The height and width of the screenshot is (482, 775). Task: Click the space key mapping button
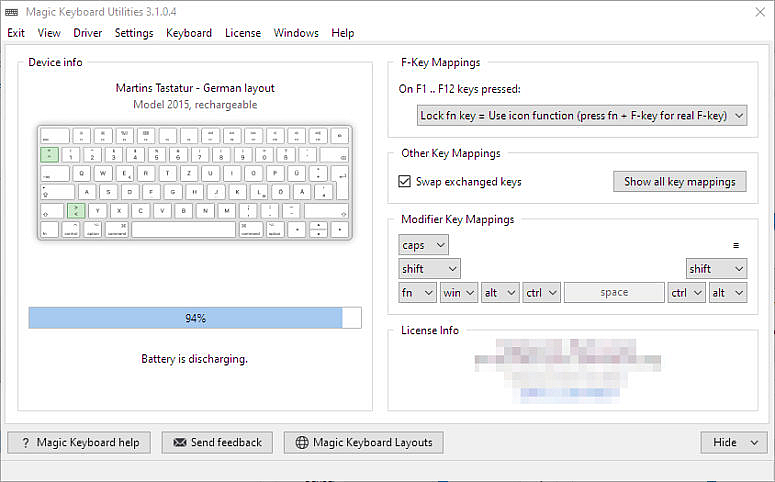[614, 293]
